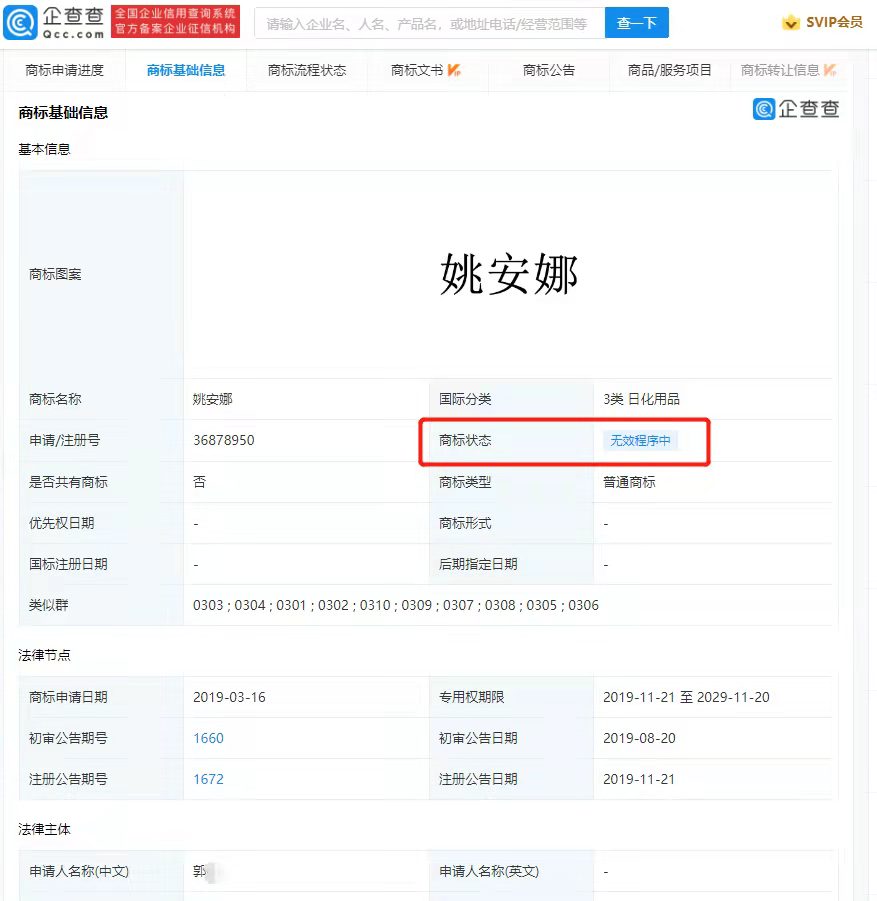Click the Qcc.com logo icon
Screen dimensions: 877x901
click(21, 22)
